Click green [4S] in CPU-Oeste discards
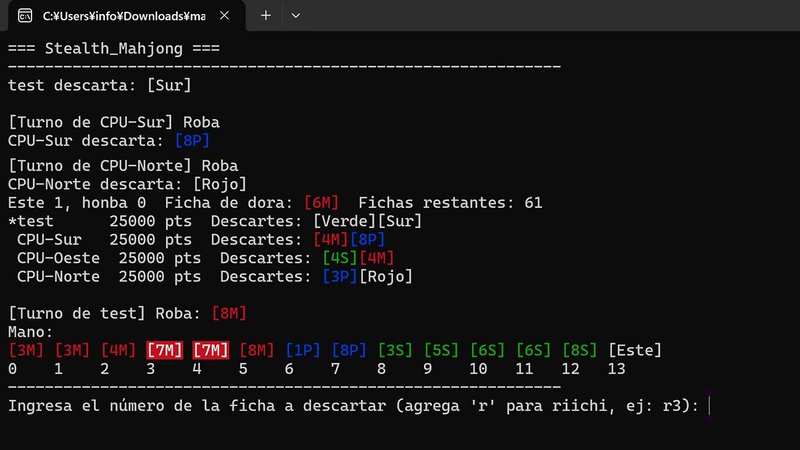 (340, 258)
